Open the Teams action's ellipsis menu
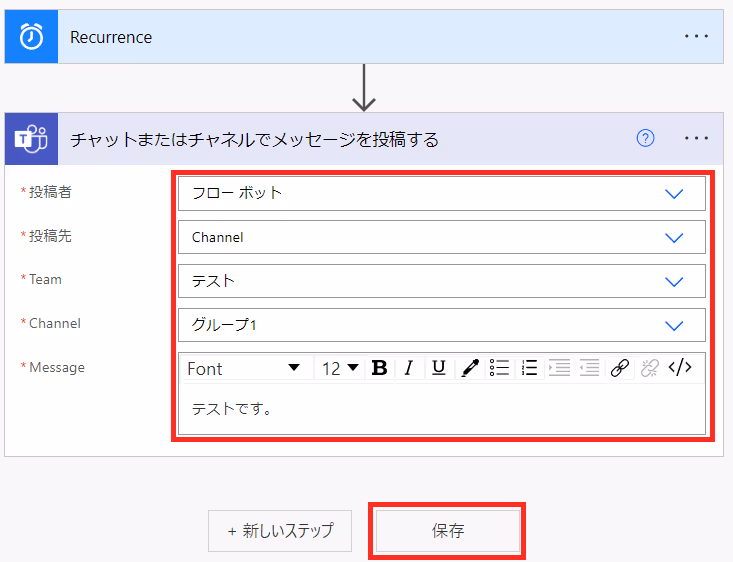The image size is (733, 562). point(696,138)
